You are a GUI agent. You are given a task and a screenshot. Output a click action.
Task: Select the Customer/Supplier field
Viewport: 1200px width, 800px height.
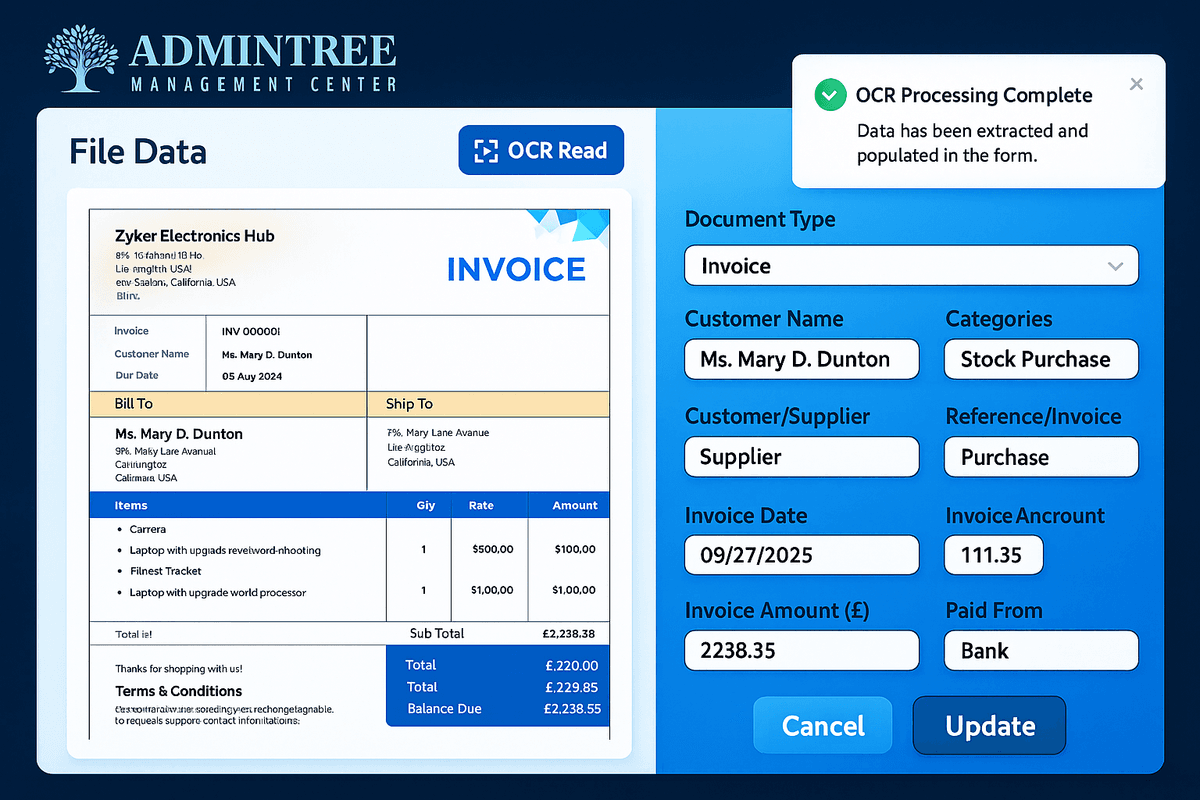(801, 457)
